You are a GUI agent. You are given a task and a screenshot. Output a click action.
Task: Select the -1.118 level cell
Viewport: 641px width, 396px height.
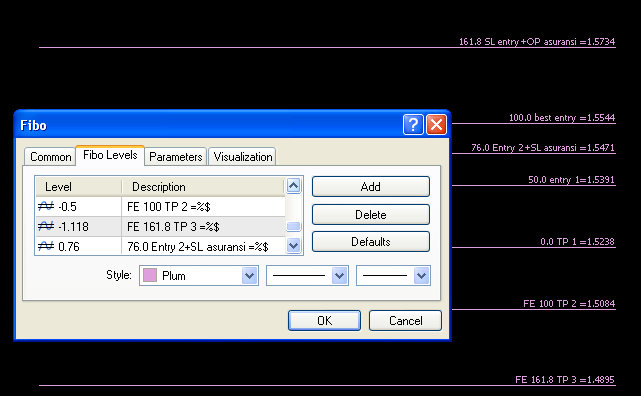[78, 226]
